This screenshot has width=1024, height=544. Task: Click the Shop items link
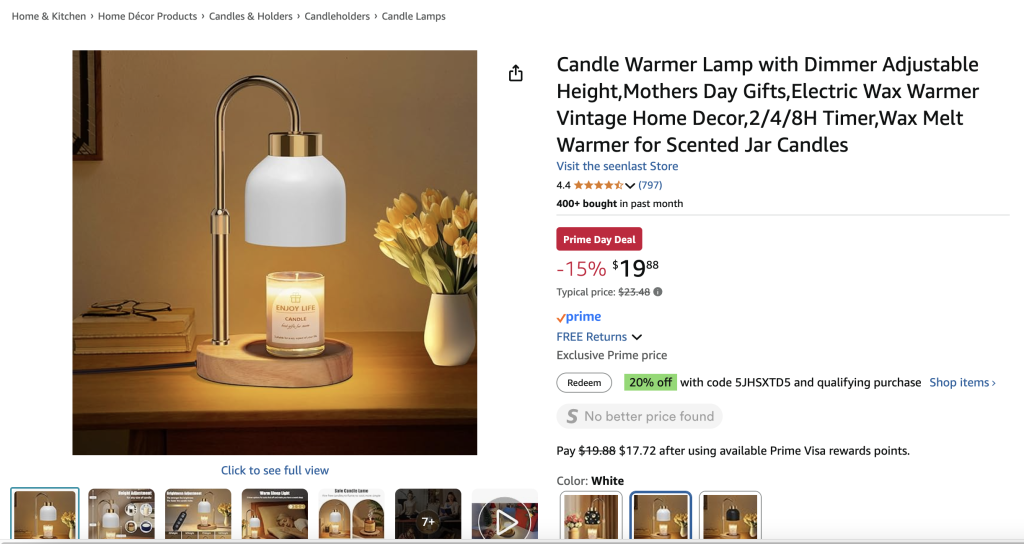[961, 383]
